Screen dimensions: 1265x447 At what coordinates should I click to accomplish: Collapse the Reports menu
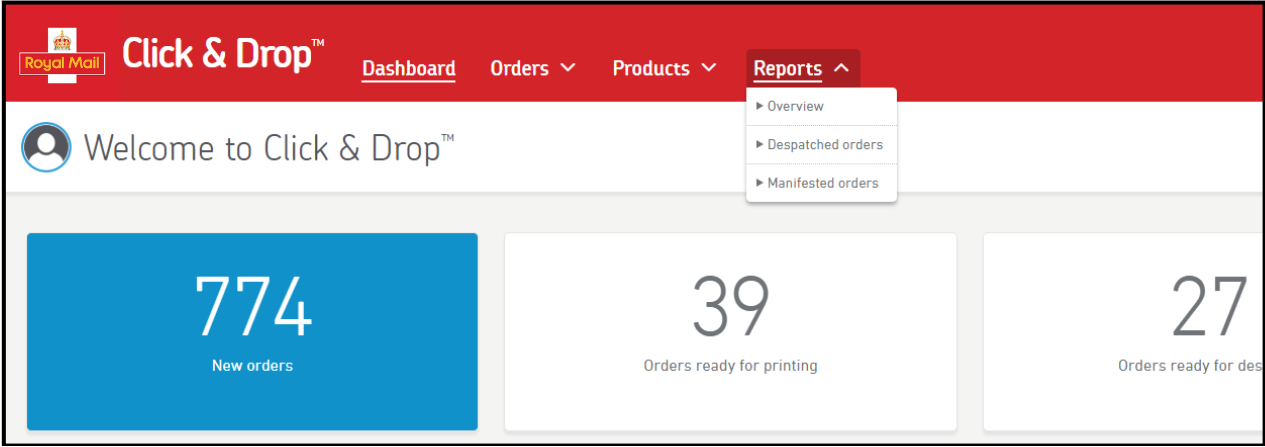coord(802,68)
